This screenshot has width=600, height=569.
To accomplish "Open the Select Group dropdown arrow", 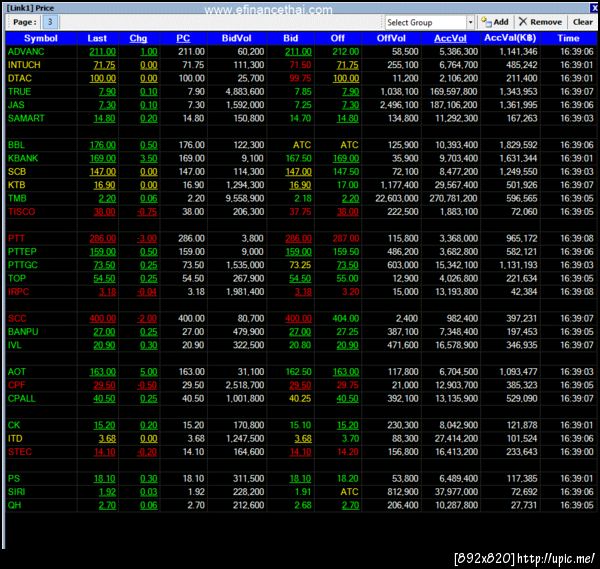I will click(470, 23).
